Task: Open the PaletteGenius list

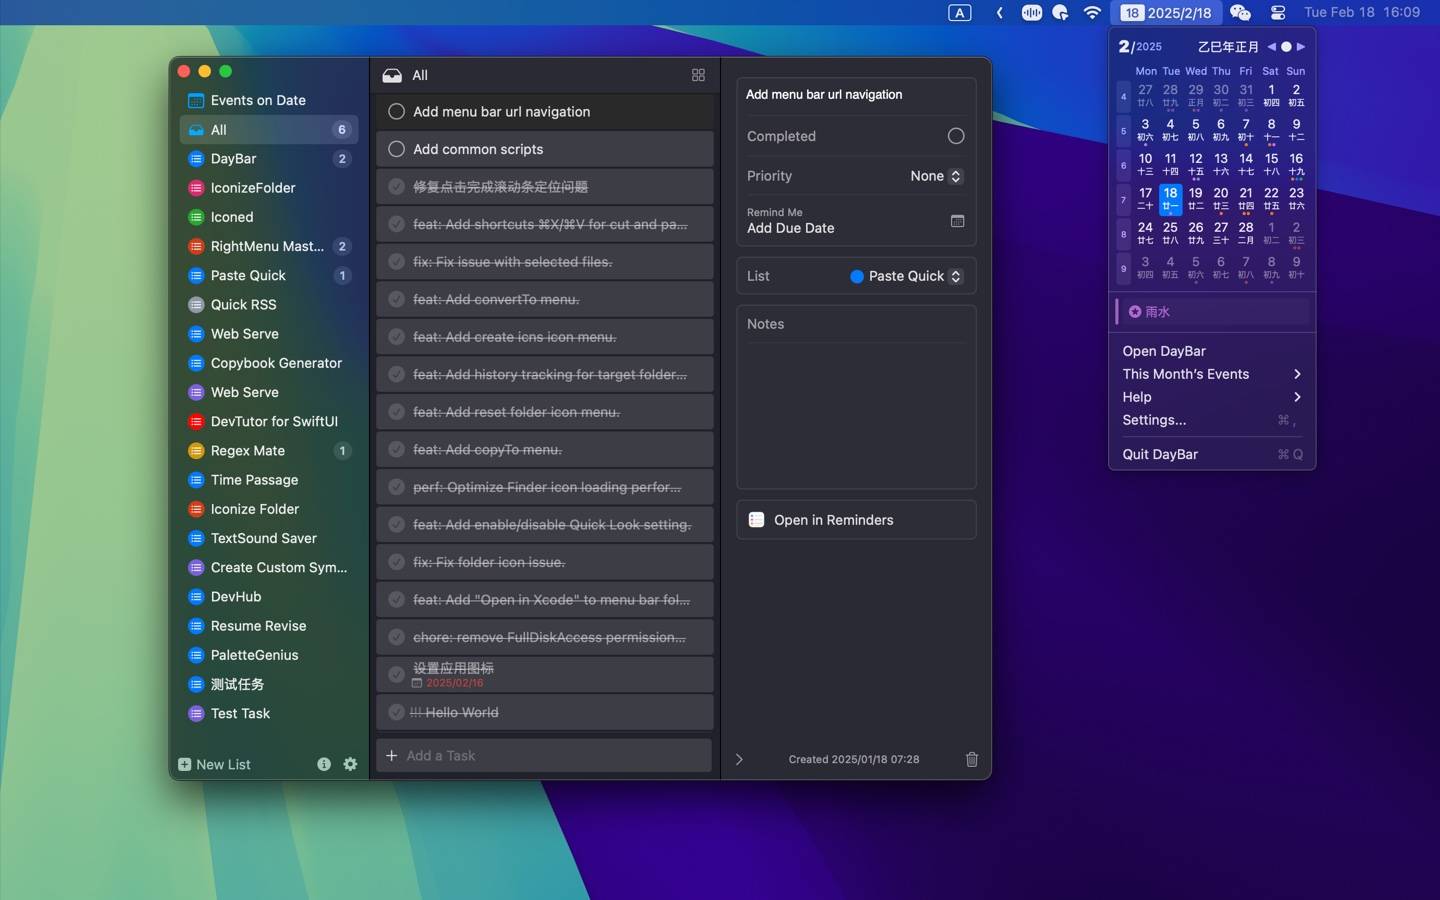Action: 269,656
